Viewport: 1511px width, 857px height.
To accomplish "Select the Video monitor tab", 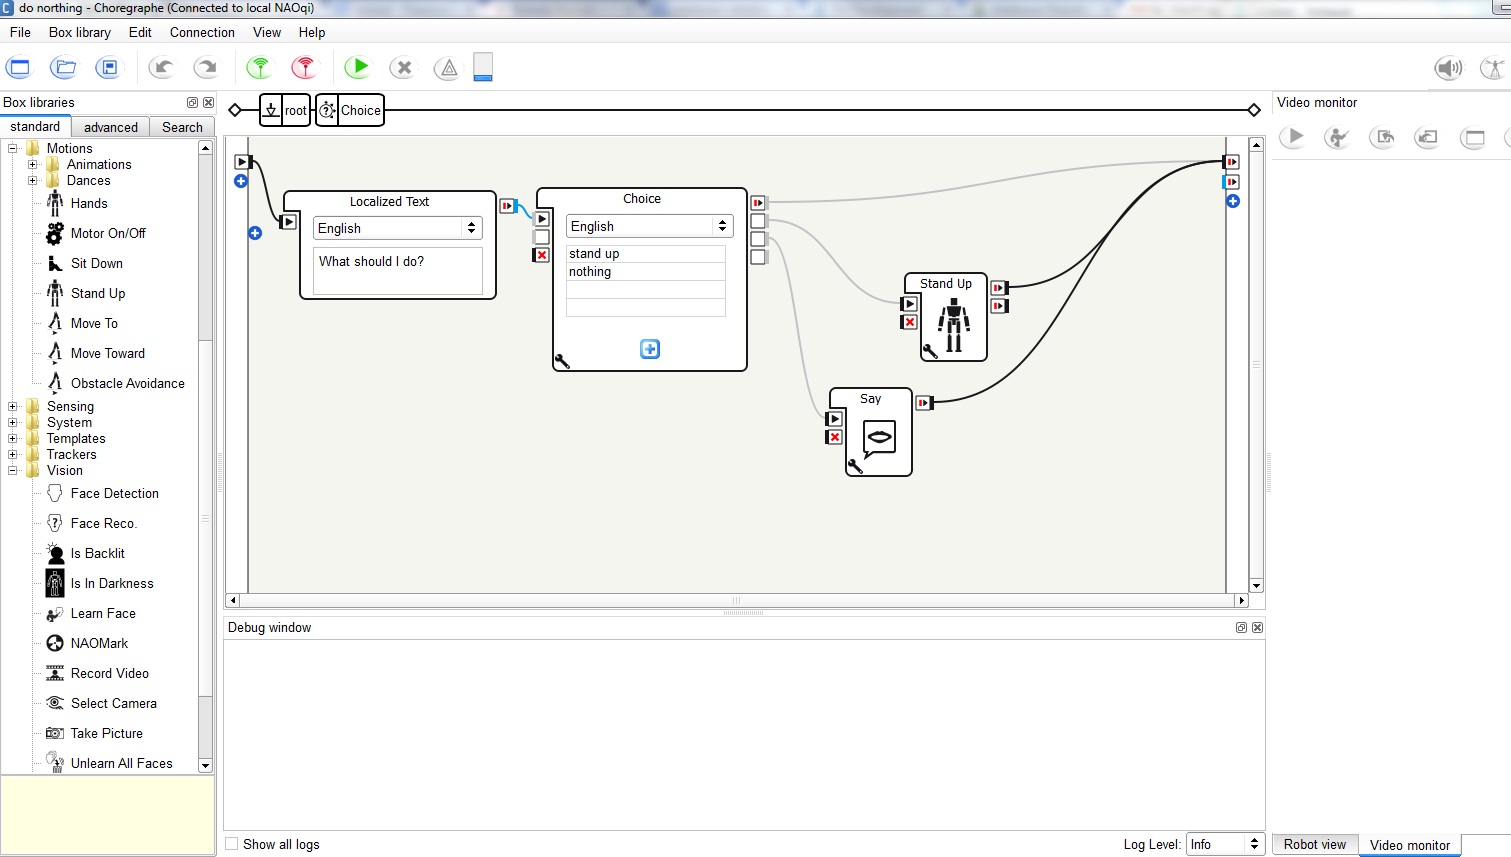I will 1410,845.
